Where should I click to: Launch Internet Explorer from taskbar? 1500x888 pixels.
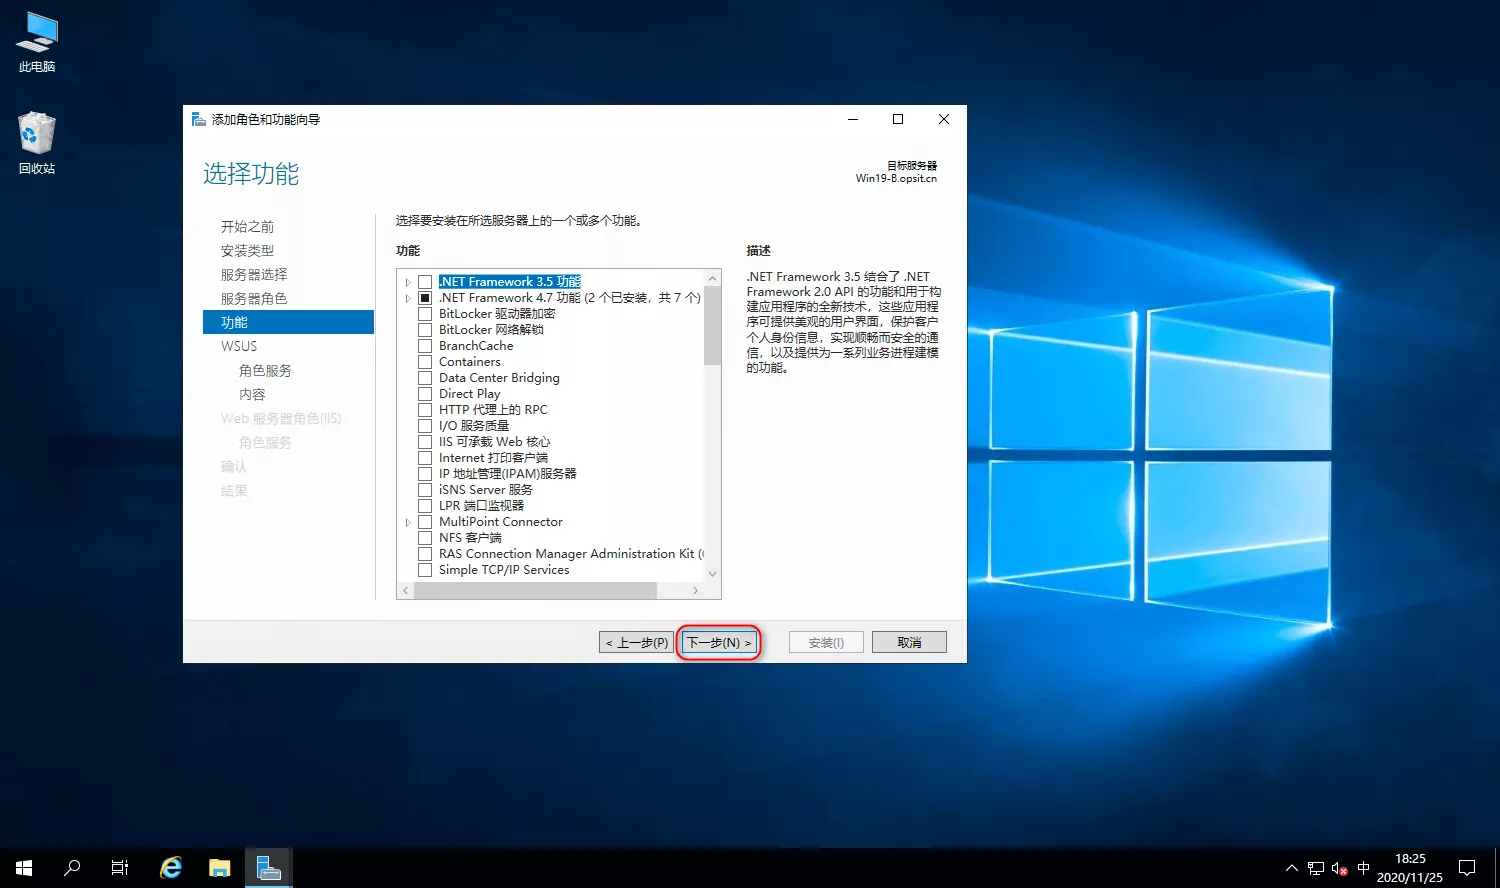pos(171,867)
